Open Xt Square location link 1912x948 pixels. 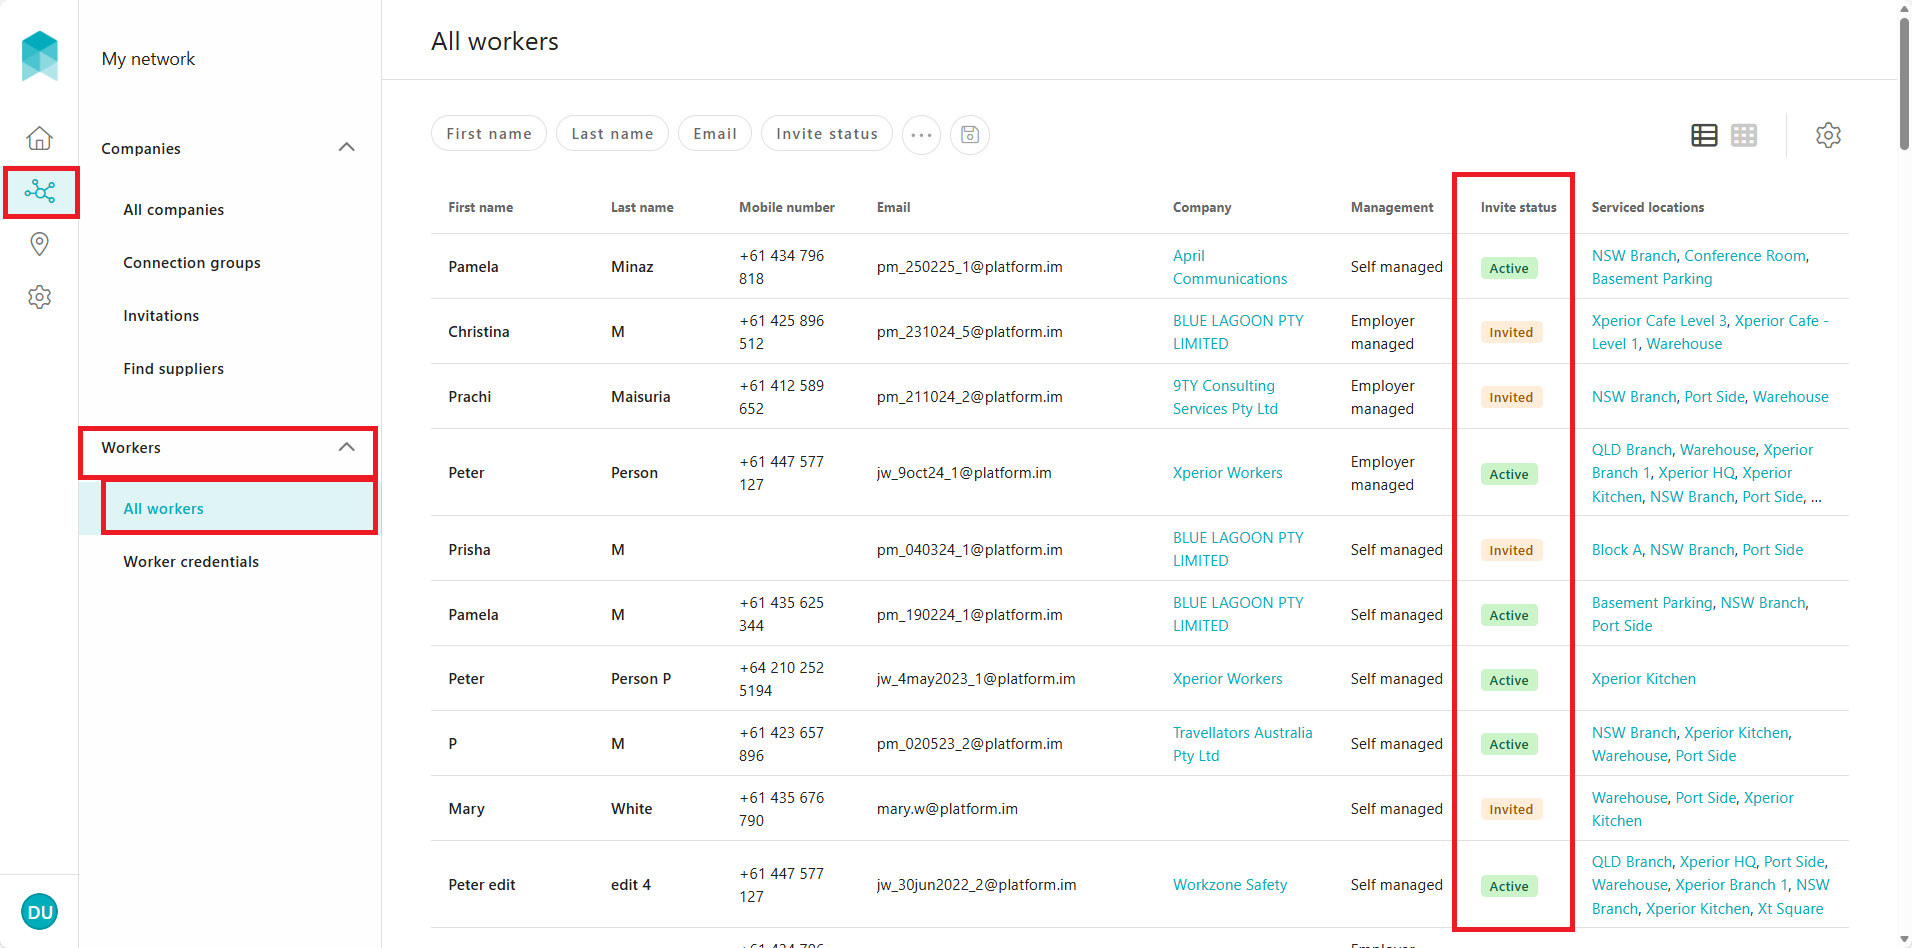pyautogui.click(x=1790, y=909)
